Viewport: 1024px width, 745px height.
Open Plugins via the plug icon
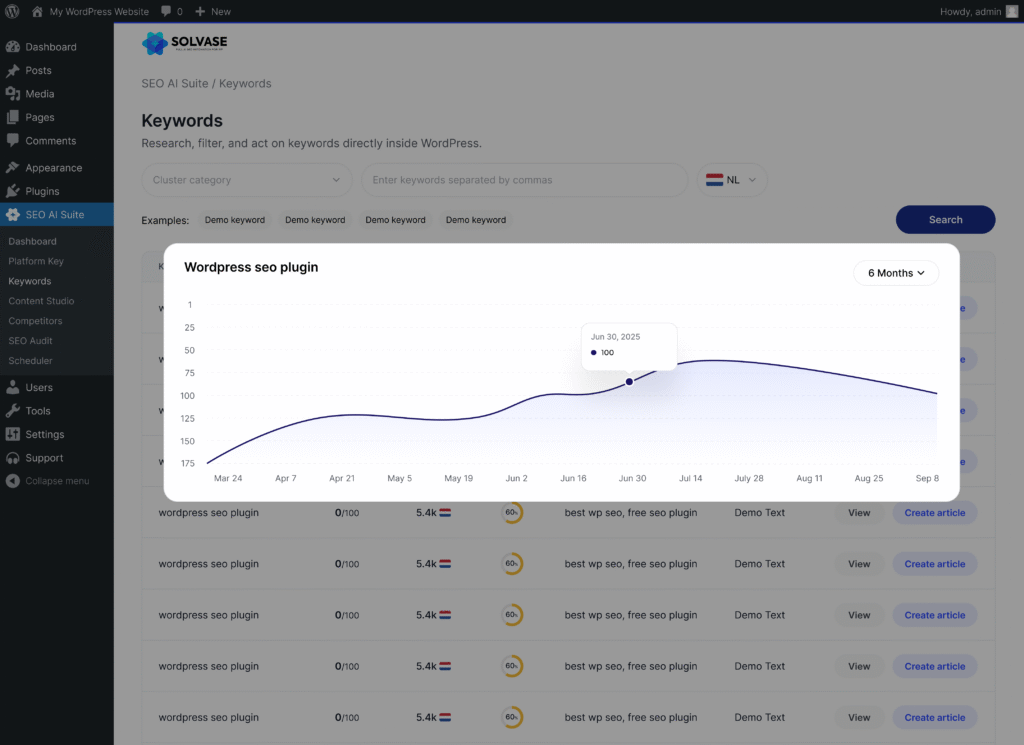point(12,191)
